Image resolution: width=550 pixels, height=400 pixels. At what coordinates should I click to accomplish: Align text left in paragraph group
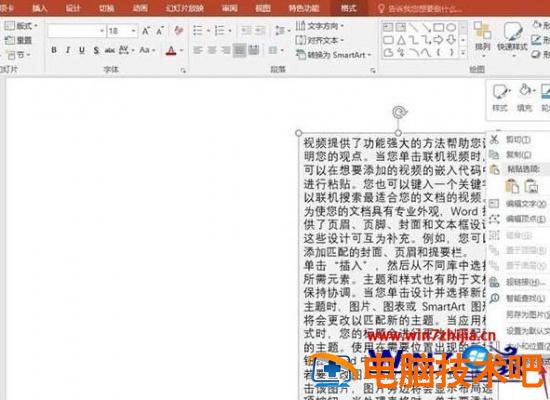(198, 50)
